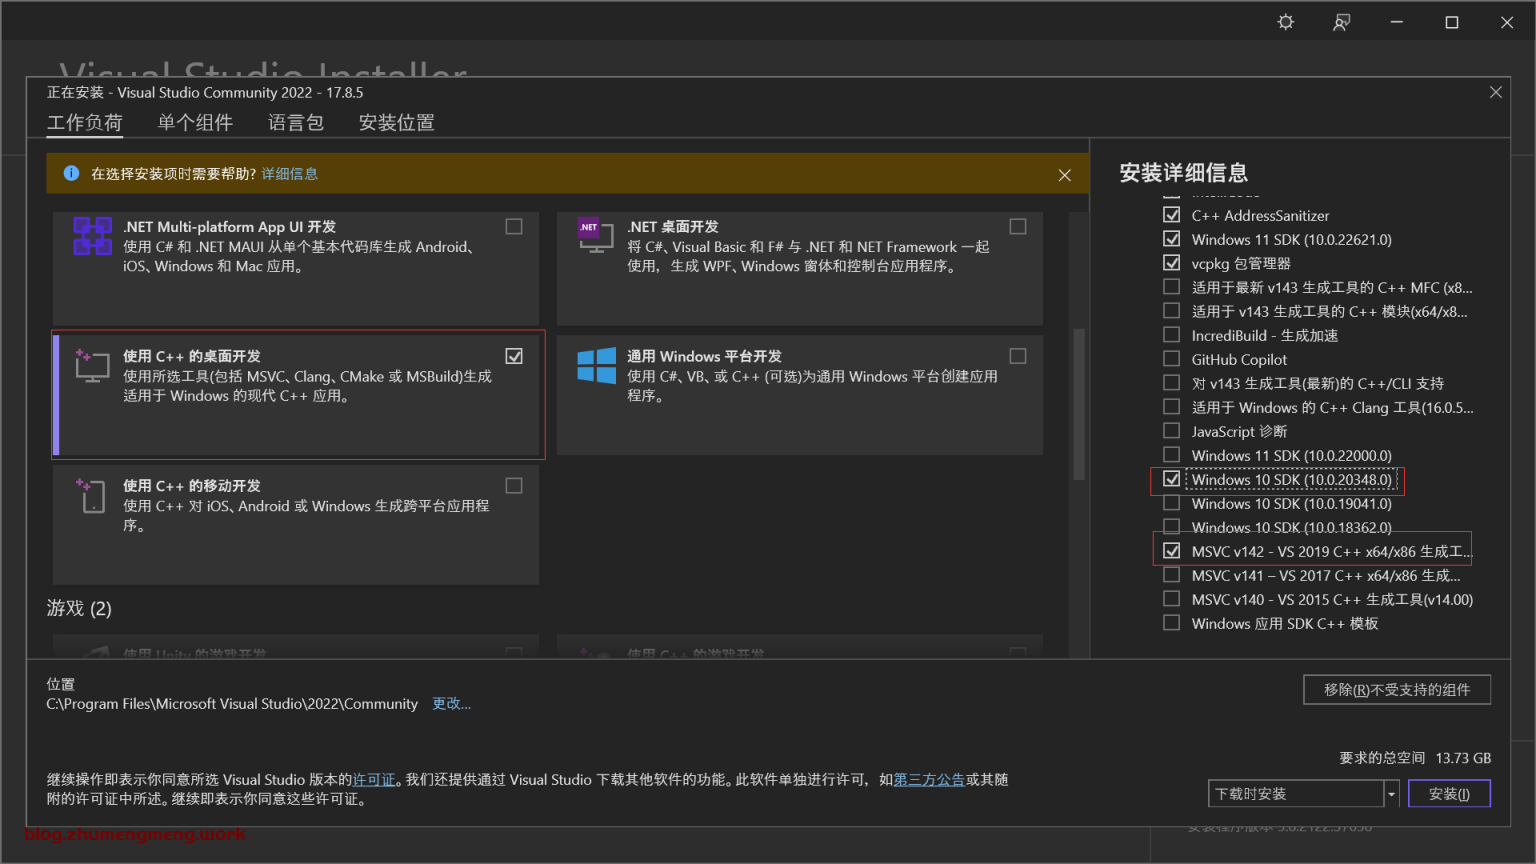Open the 安装位置 tab
Image resolution: width=1536 pixels, height=864 pixels.
click(396, 122)
